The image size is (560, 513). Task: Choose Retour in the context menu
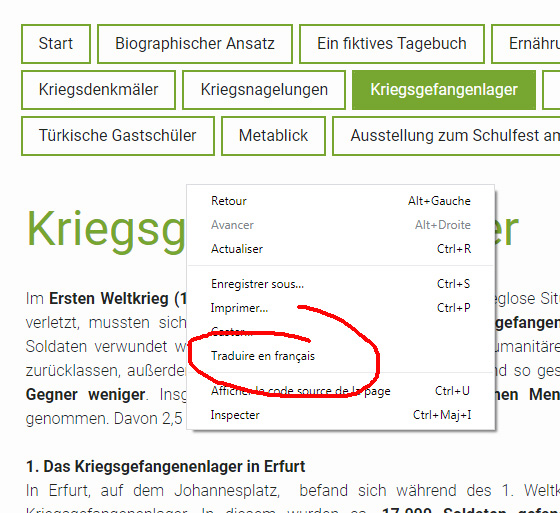(x=341, y=201)
